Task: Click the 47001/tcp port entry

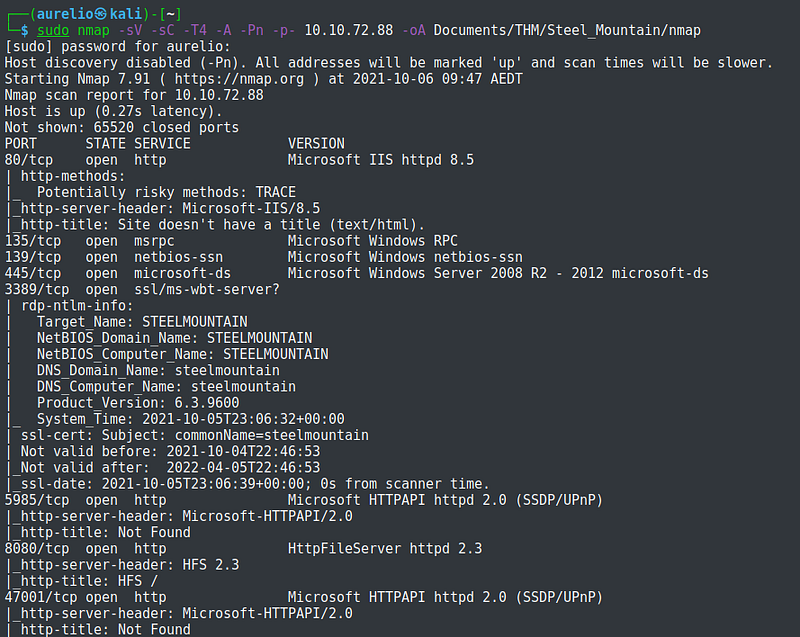Action: 37,597
